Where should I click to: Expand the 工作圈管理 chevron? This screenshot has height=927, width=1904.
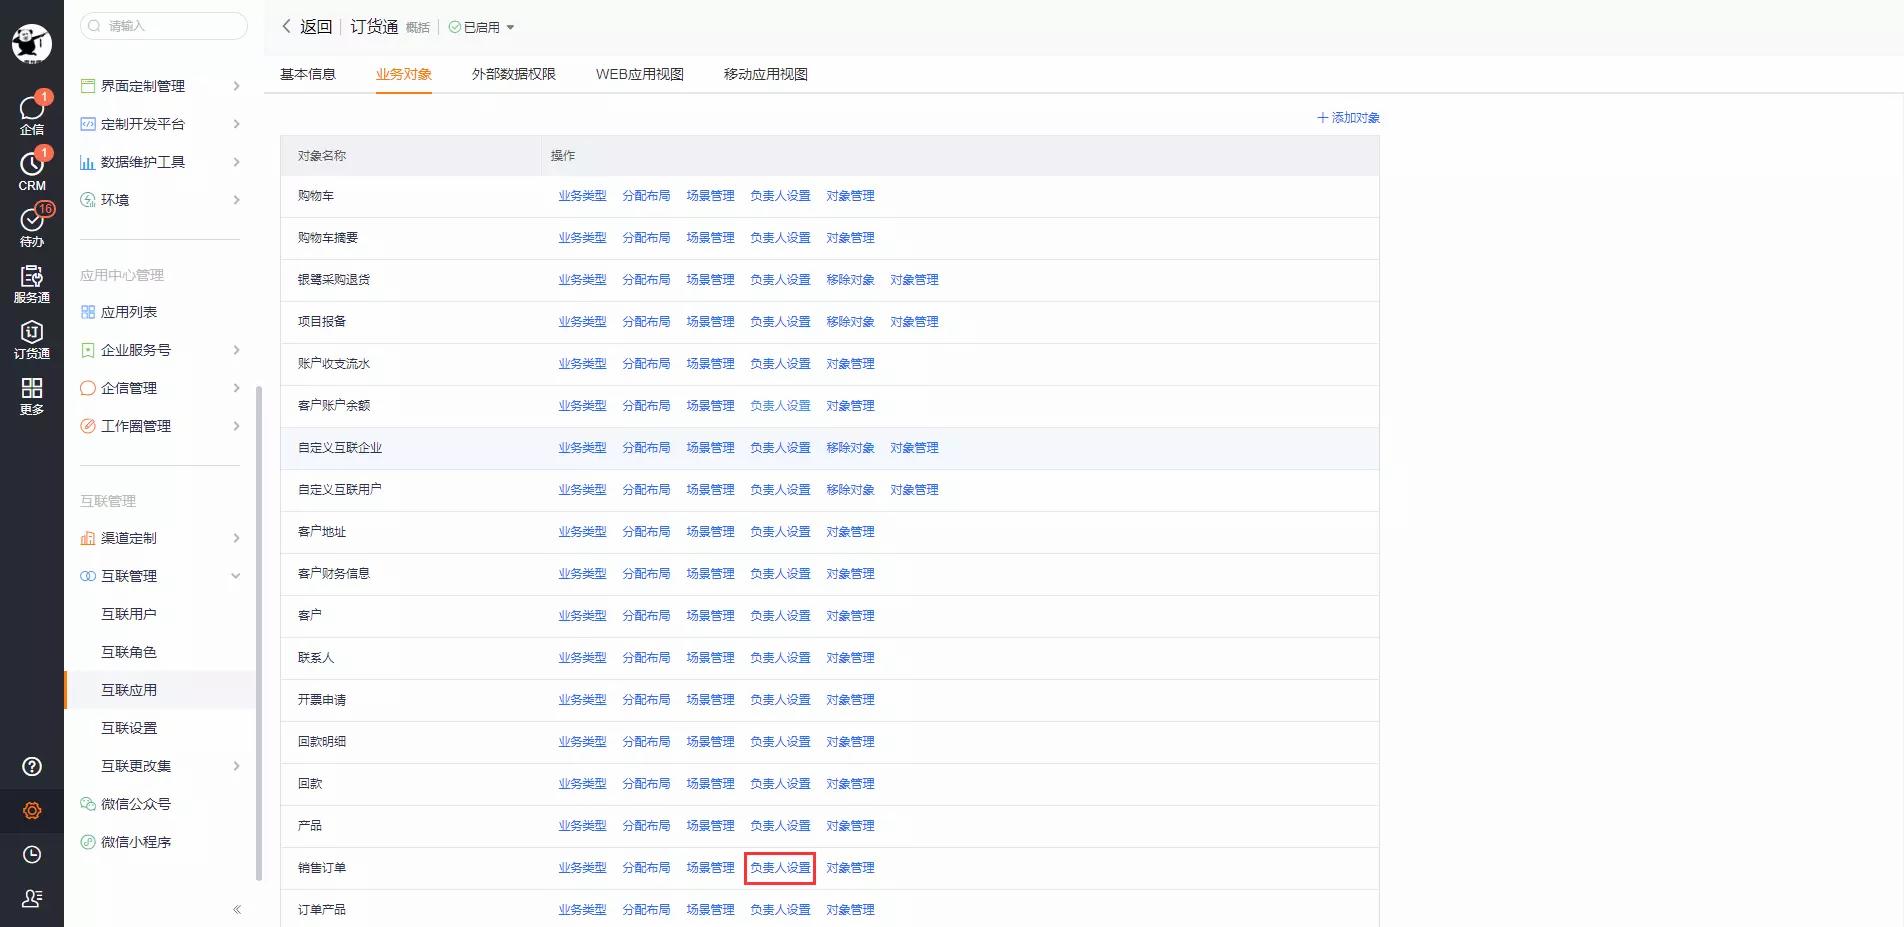click(x=237, y=426)
